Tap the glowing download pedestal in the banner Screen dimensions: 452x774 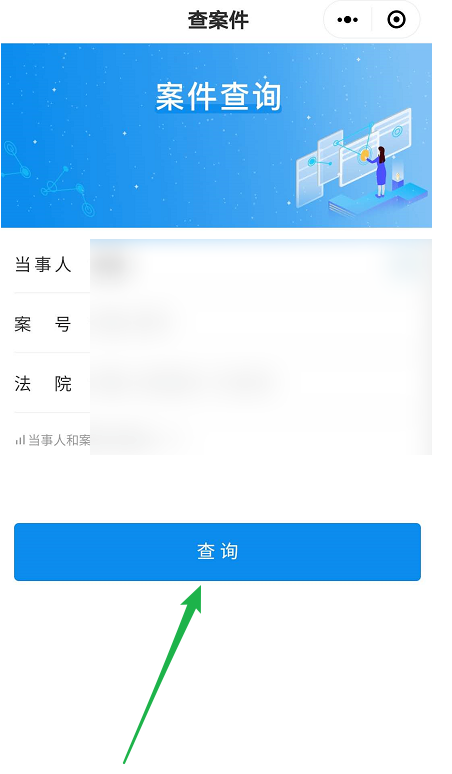pos(398,174)
